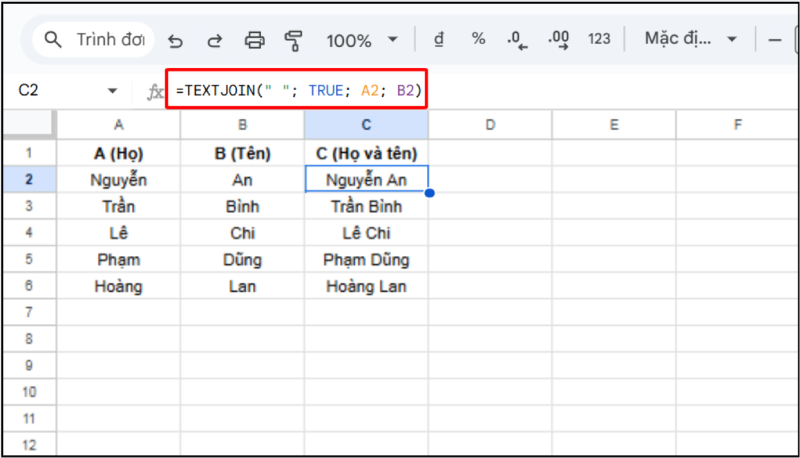This screenshot has width=800, height=458.
Task: Click cell 'Phạm Dũng'
Action: tap(366, 259)
